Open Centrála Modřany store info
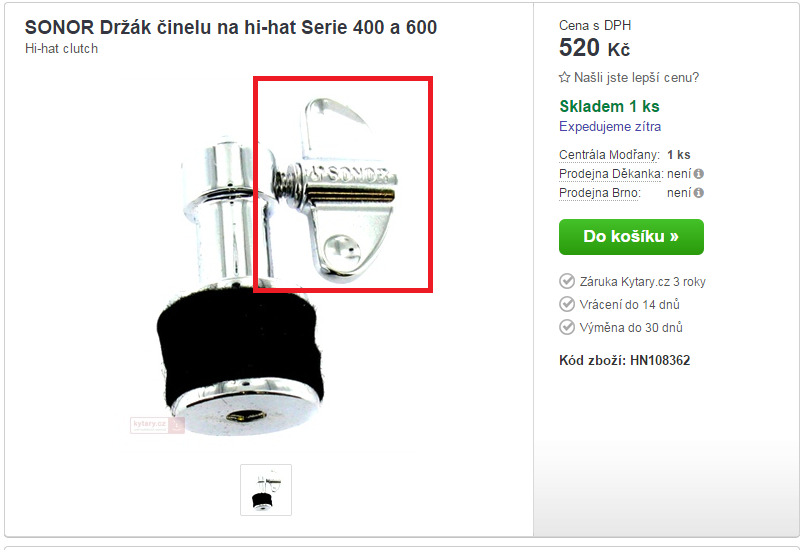Image resolution: width=805 pixels, height=550 pixels. [x=609, y=155]
